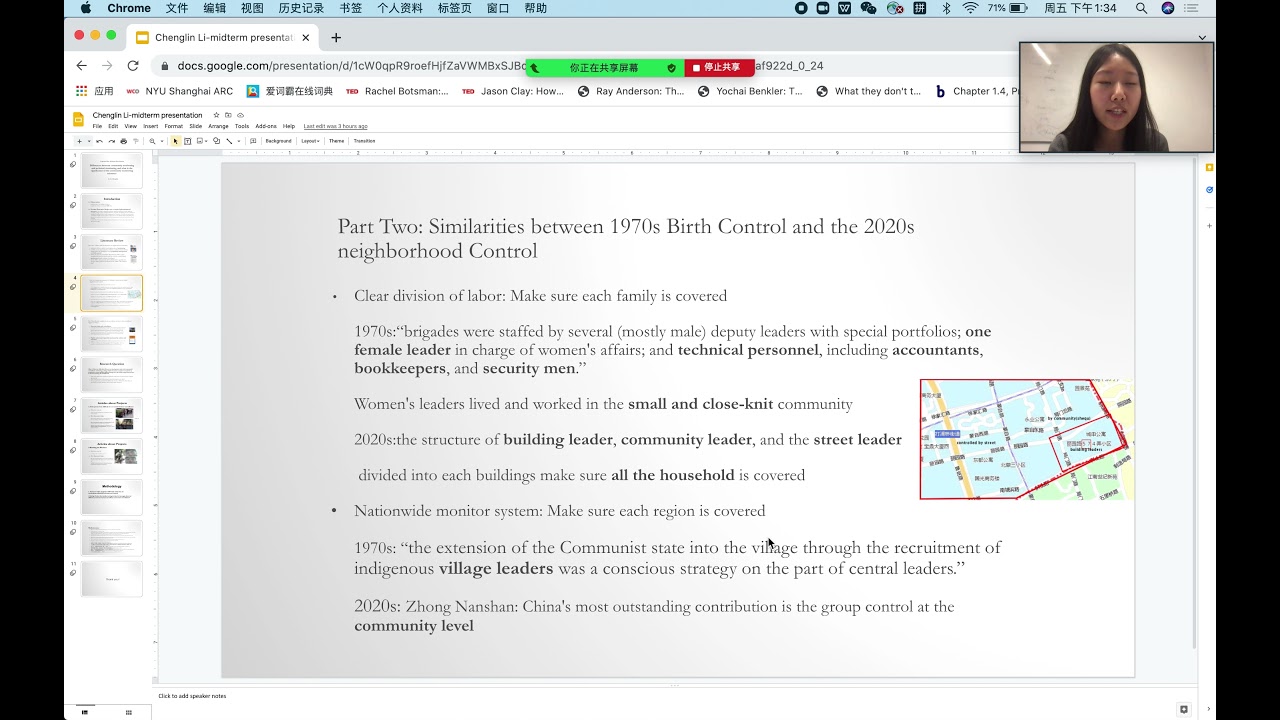Click the Chrome address bar URL

point(350,66)
